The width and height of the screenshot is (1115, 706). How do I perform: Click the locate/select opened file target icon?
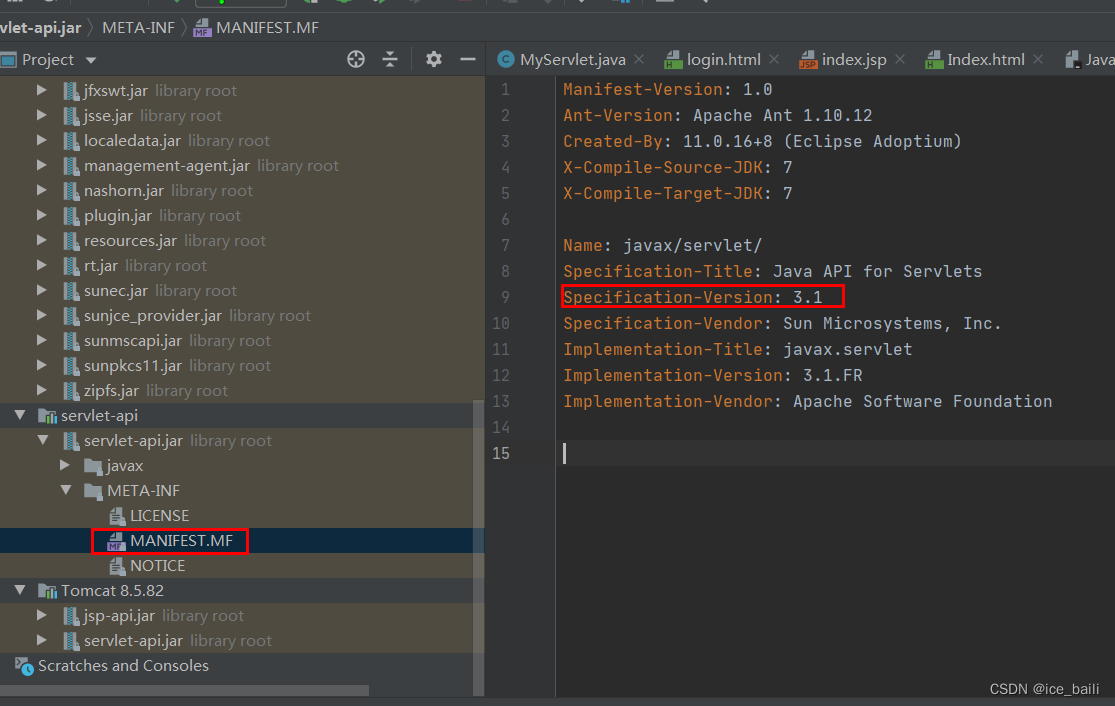click(x=356, y=60)
